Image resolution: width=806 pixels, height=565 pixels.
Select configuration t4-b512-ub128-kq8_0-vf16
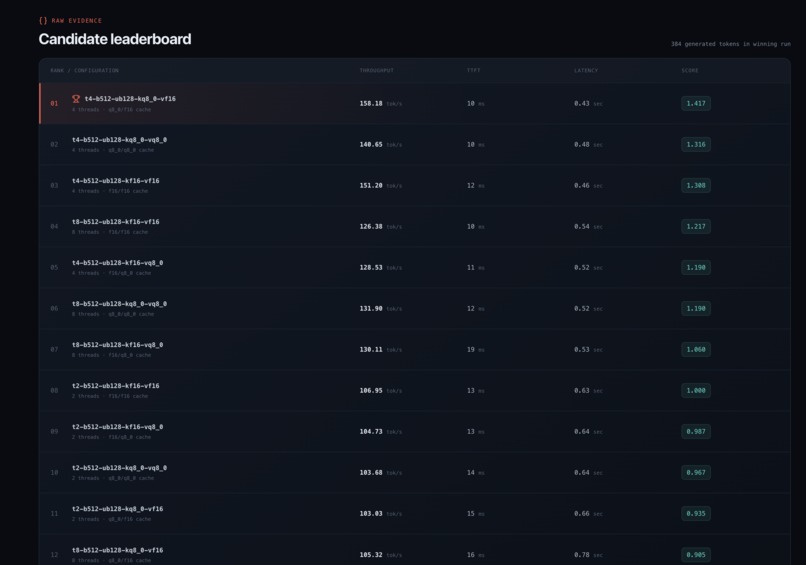(130, 99)
